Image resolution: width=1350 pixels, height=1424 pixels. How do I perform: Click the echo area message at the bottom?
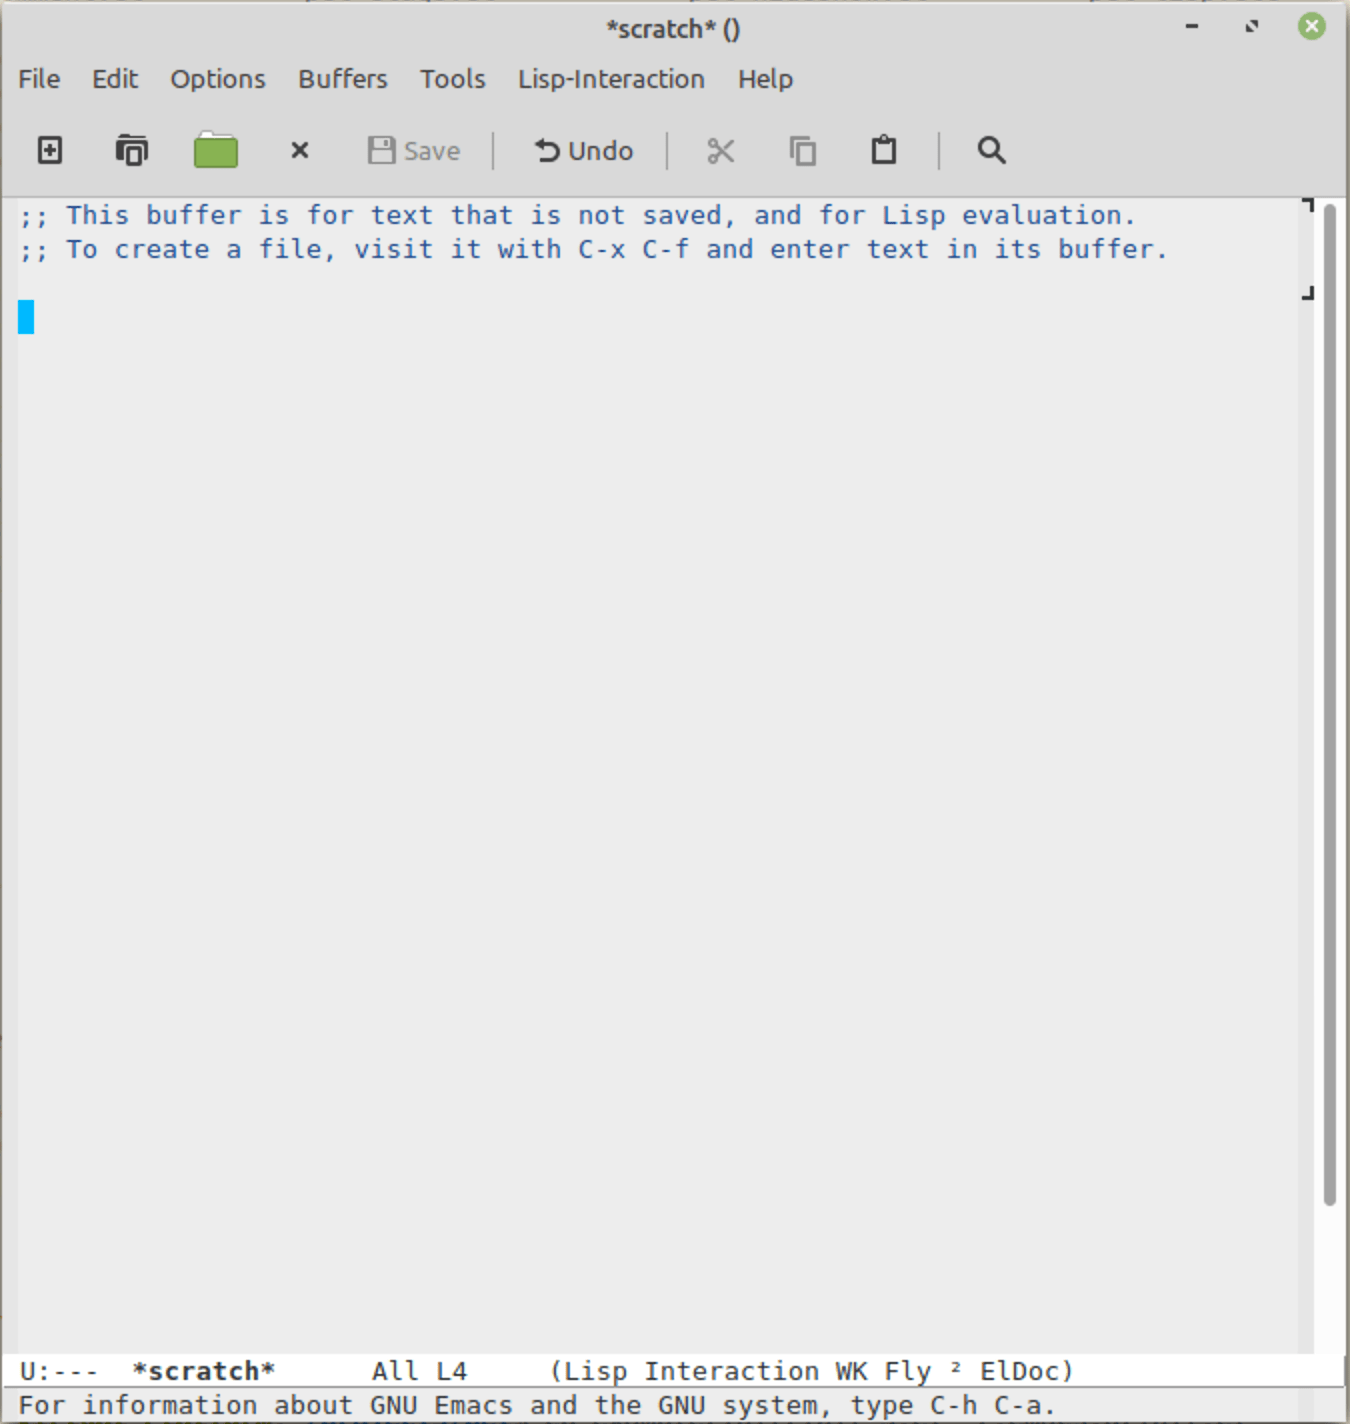point(537,1405)
